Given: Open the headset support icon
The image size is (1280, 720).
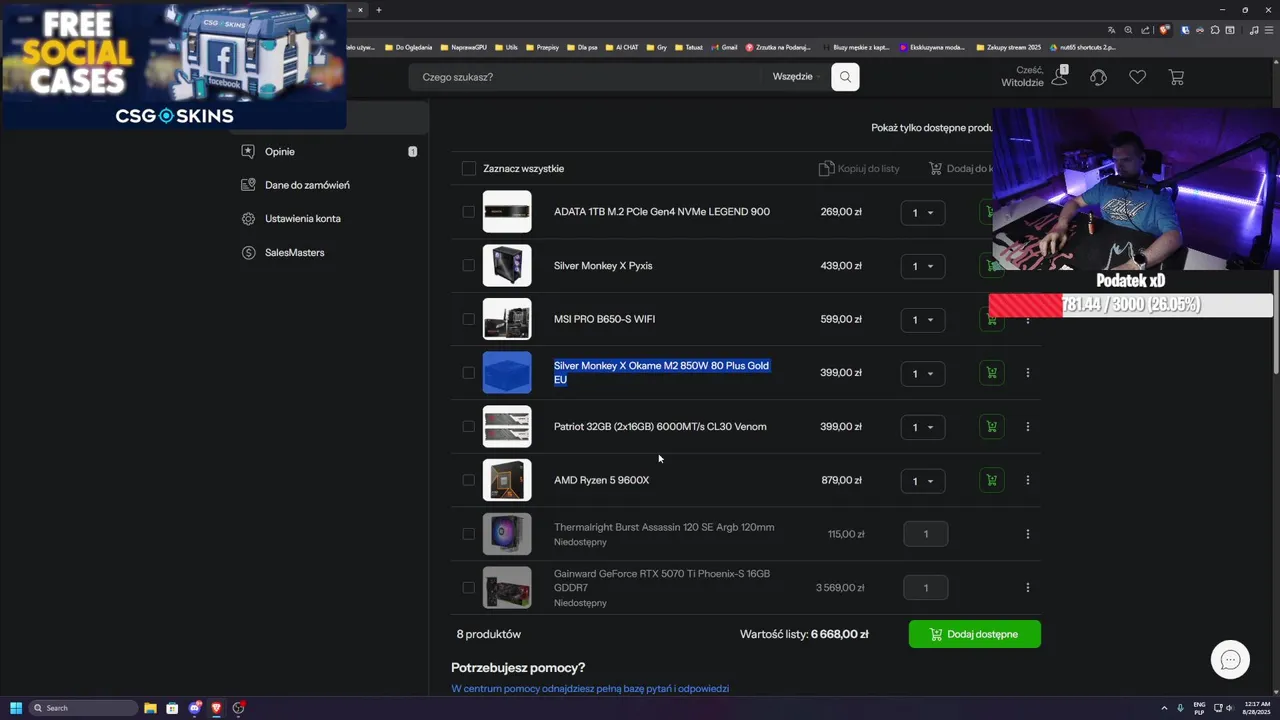Looking at the screenshot, I should coord(1098,77).
